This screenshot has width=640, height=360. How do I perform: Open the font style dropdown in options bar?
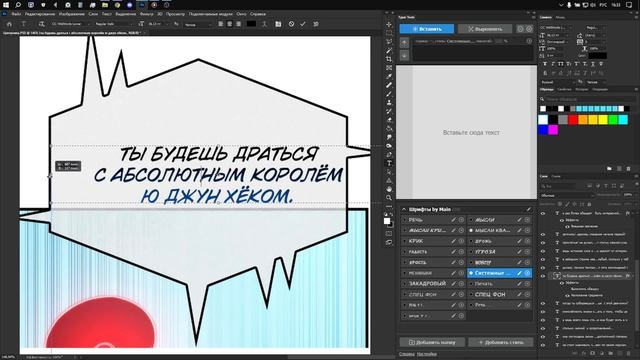point(113,24)
